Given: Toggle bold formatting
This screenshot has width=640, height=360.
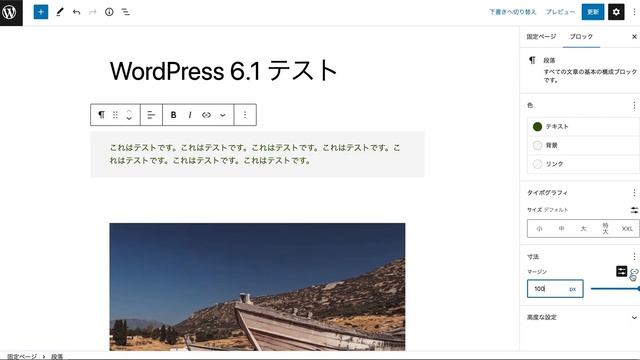Looking at the screenshot, I should coord(173,115).
